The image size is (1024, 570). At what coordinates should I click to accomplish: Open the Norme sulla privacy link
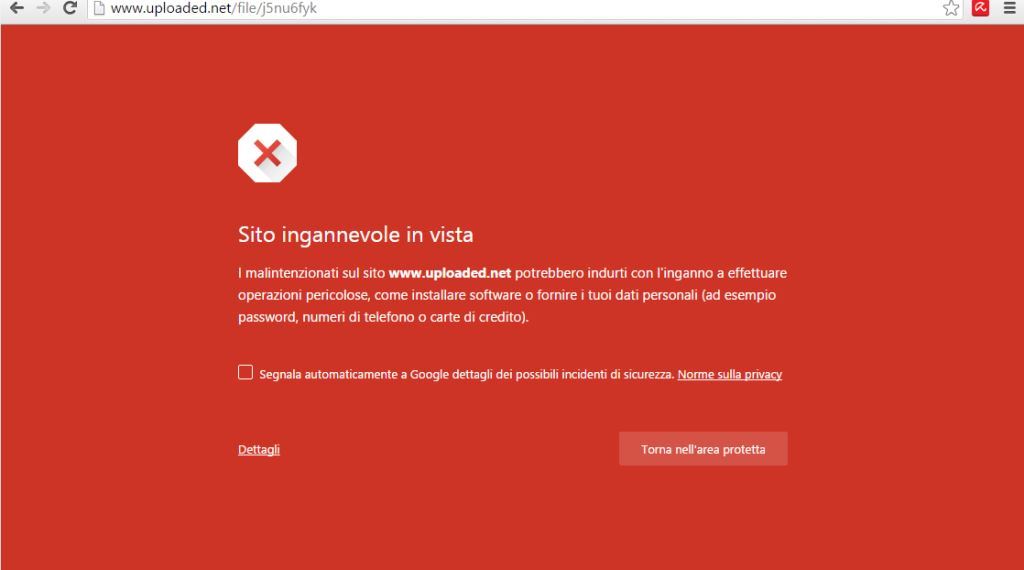pos(729,374)
